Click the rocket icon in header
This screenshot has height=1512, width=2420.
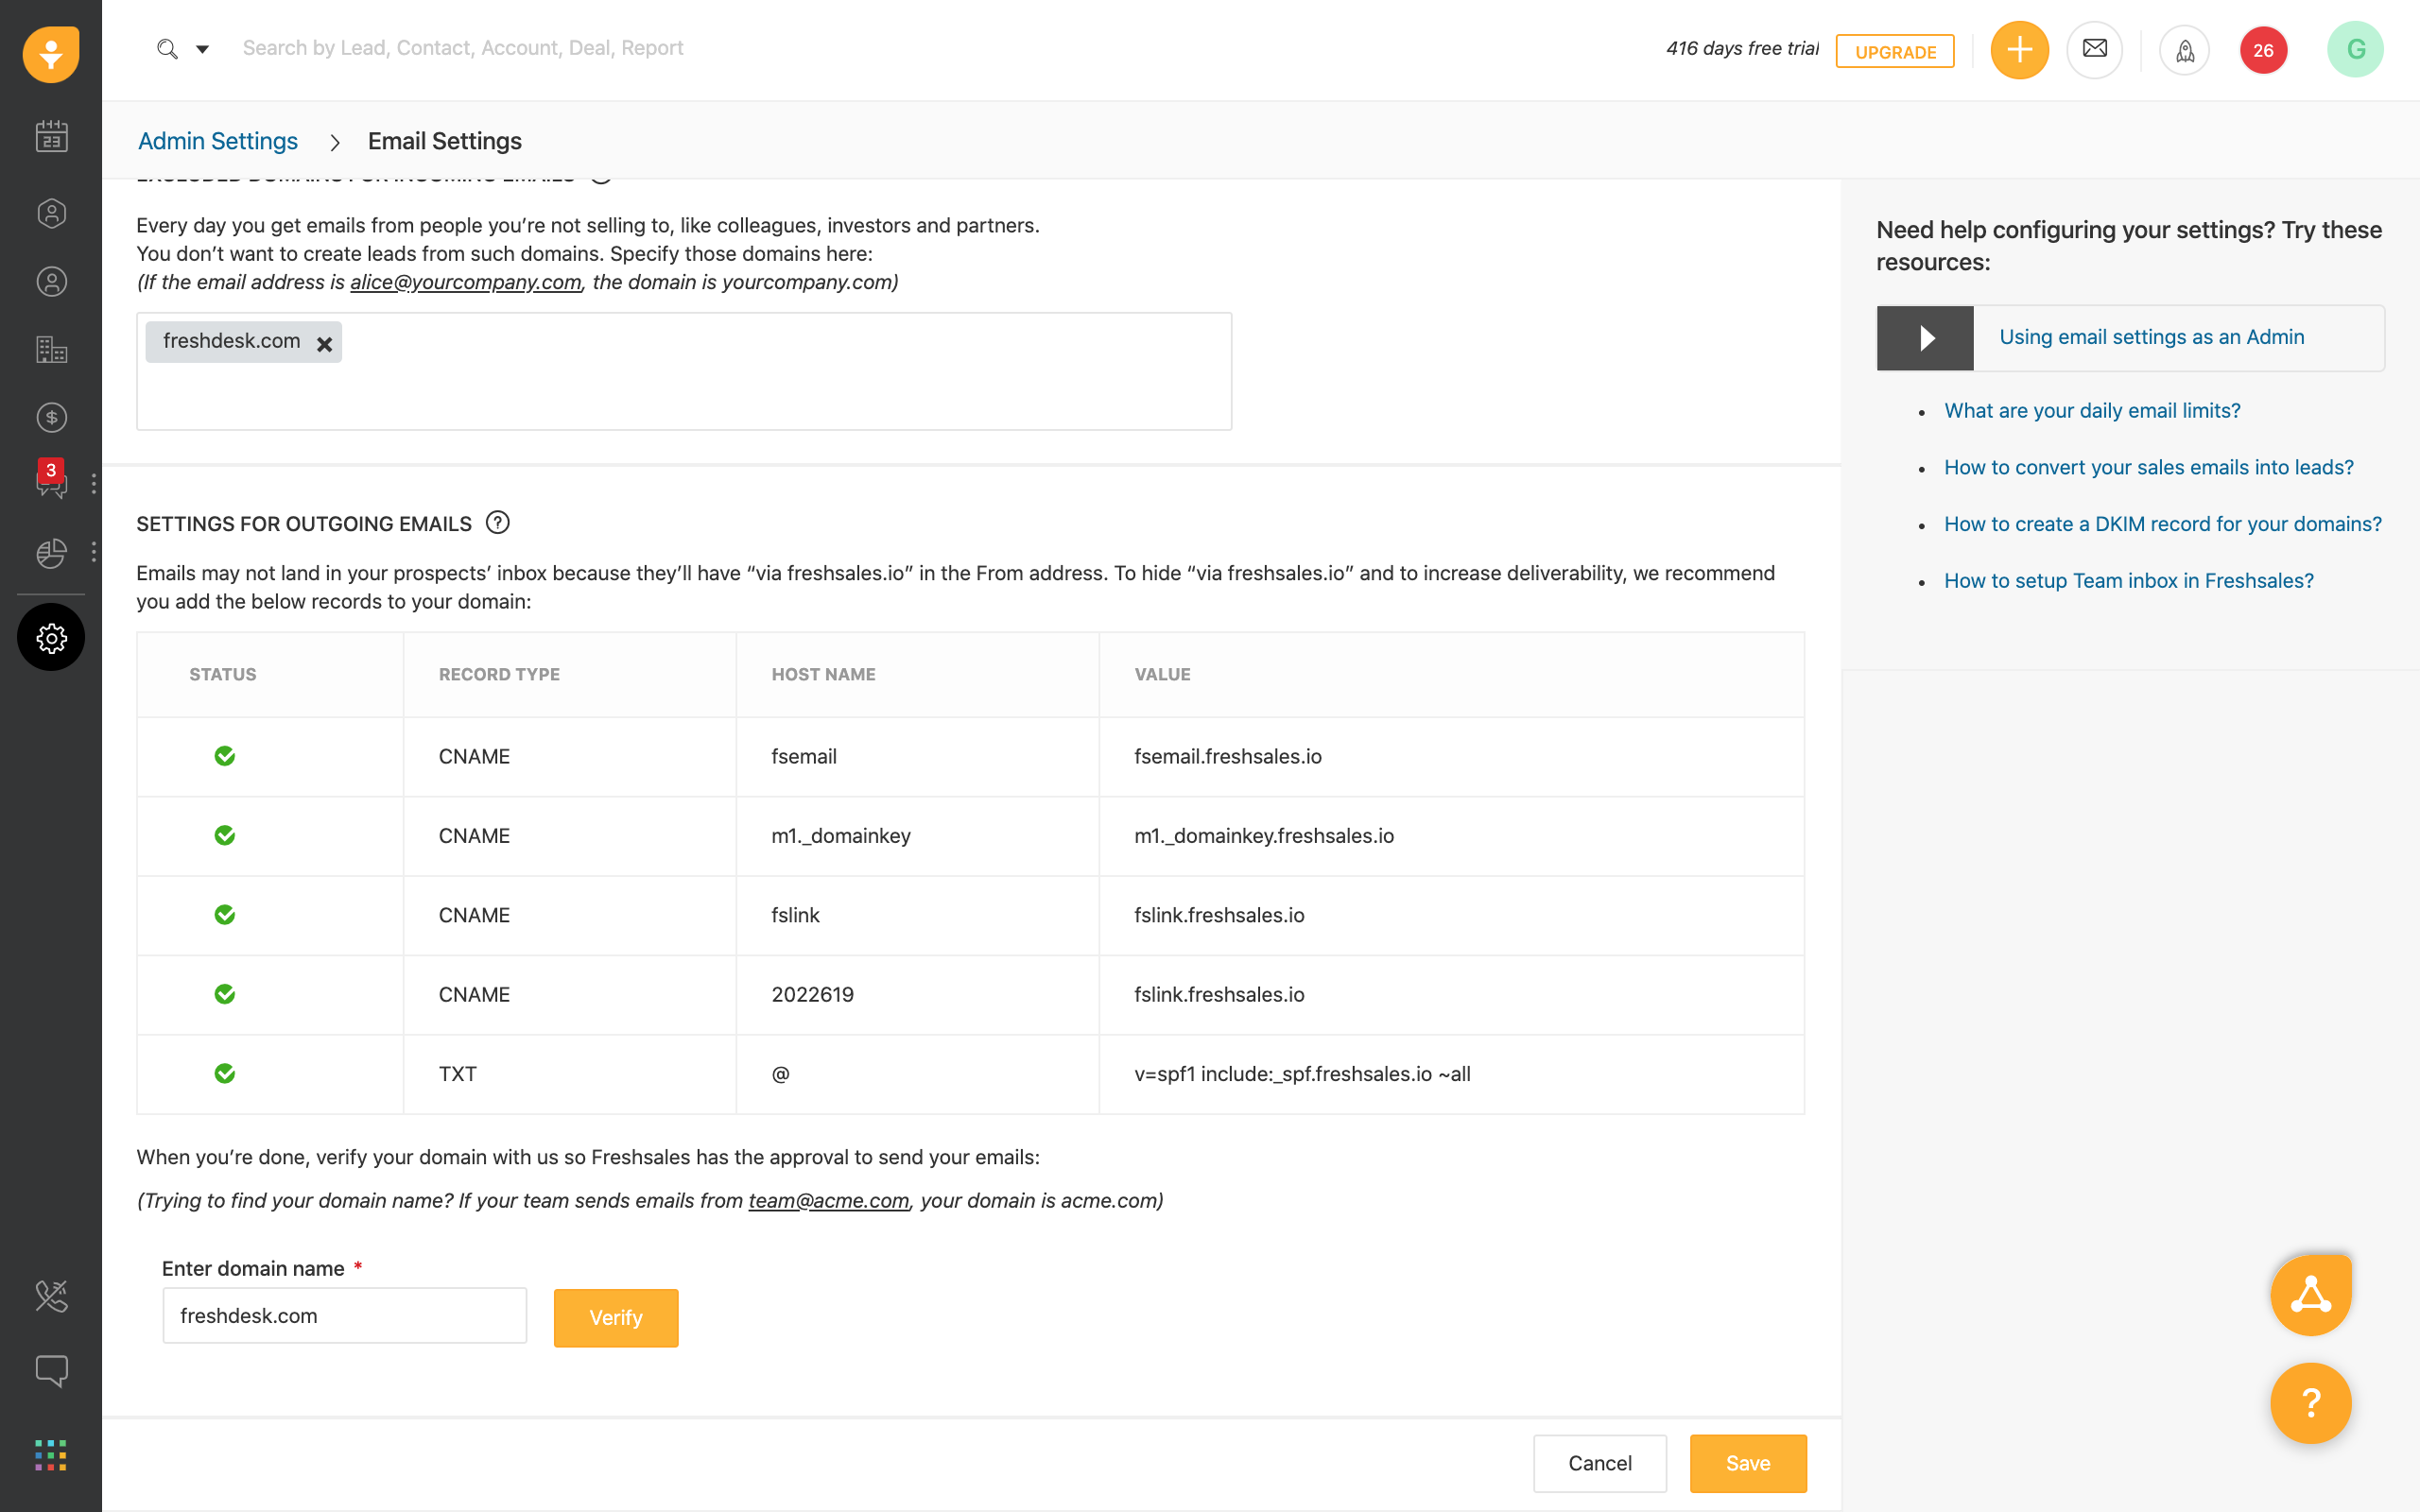2184,50
